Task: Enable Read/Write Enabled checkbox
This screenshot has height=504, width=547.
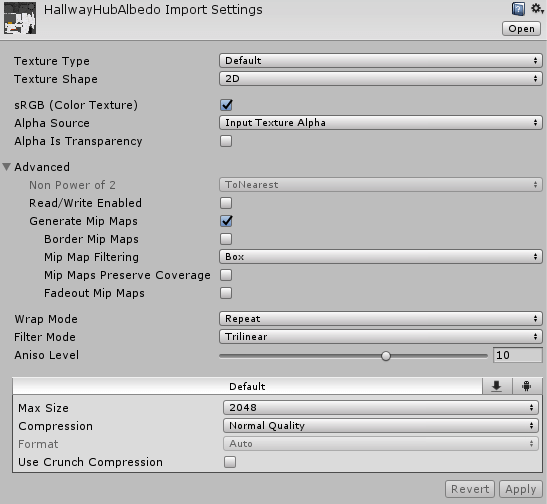Action: (226, 203)
